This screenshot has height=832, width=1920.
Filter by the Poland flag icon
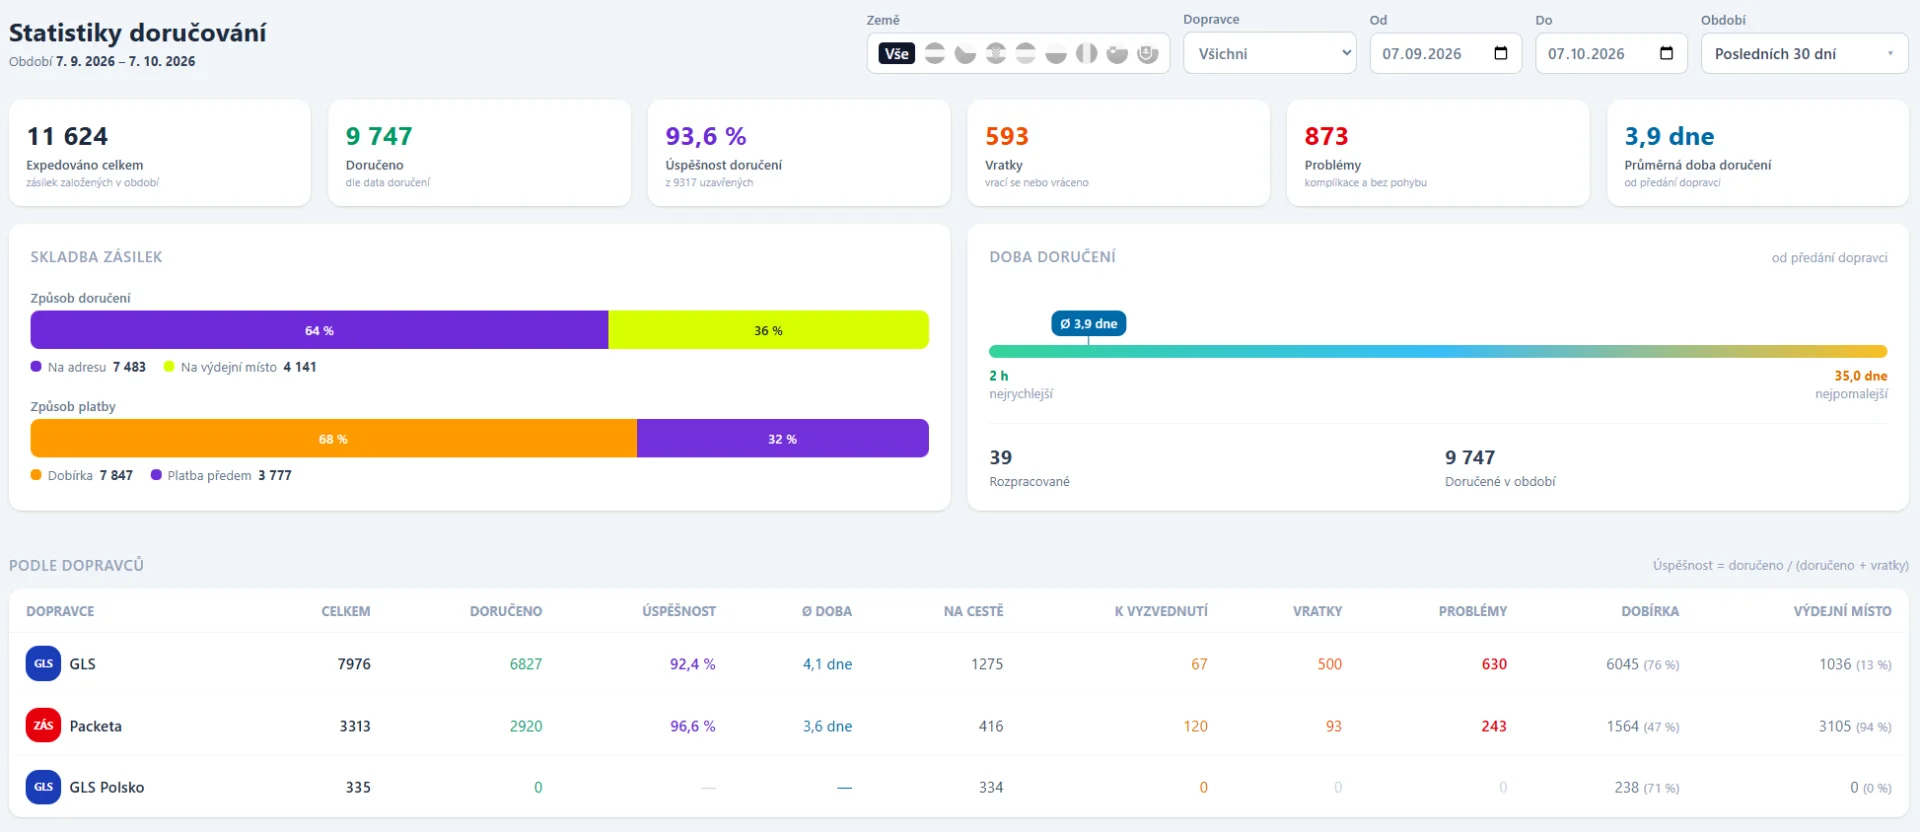pos(1056,53)
